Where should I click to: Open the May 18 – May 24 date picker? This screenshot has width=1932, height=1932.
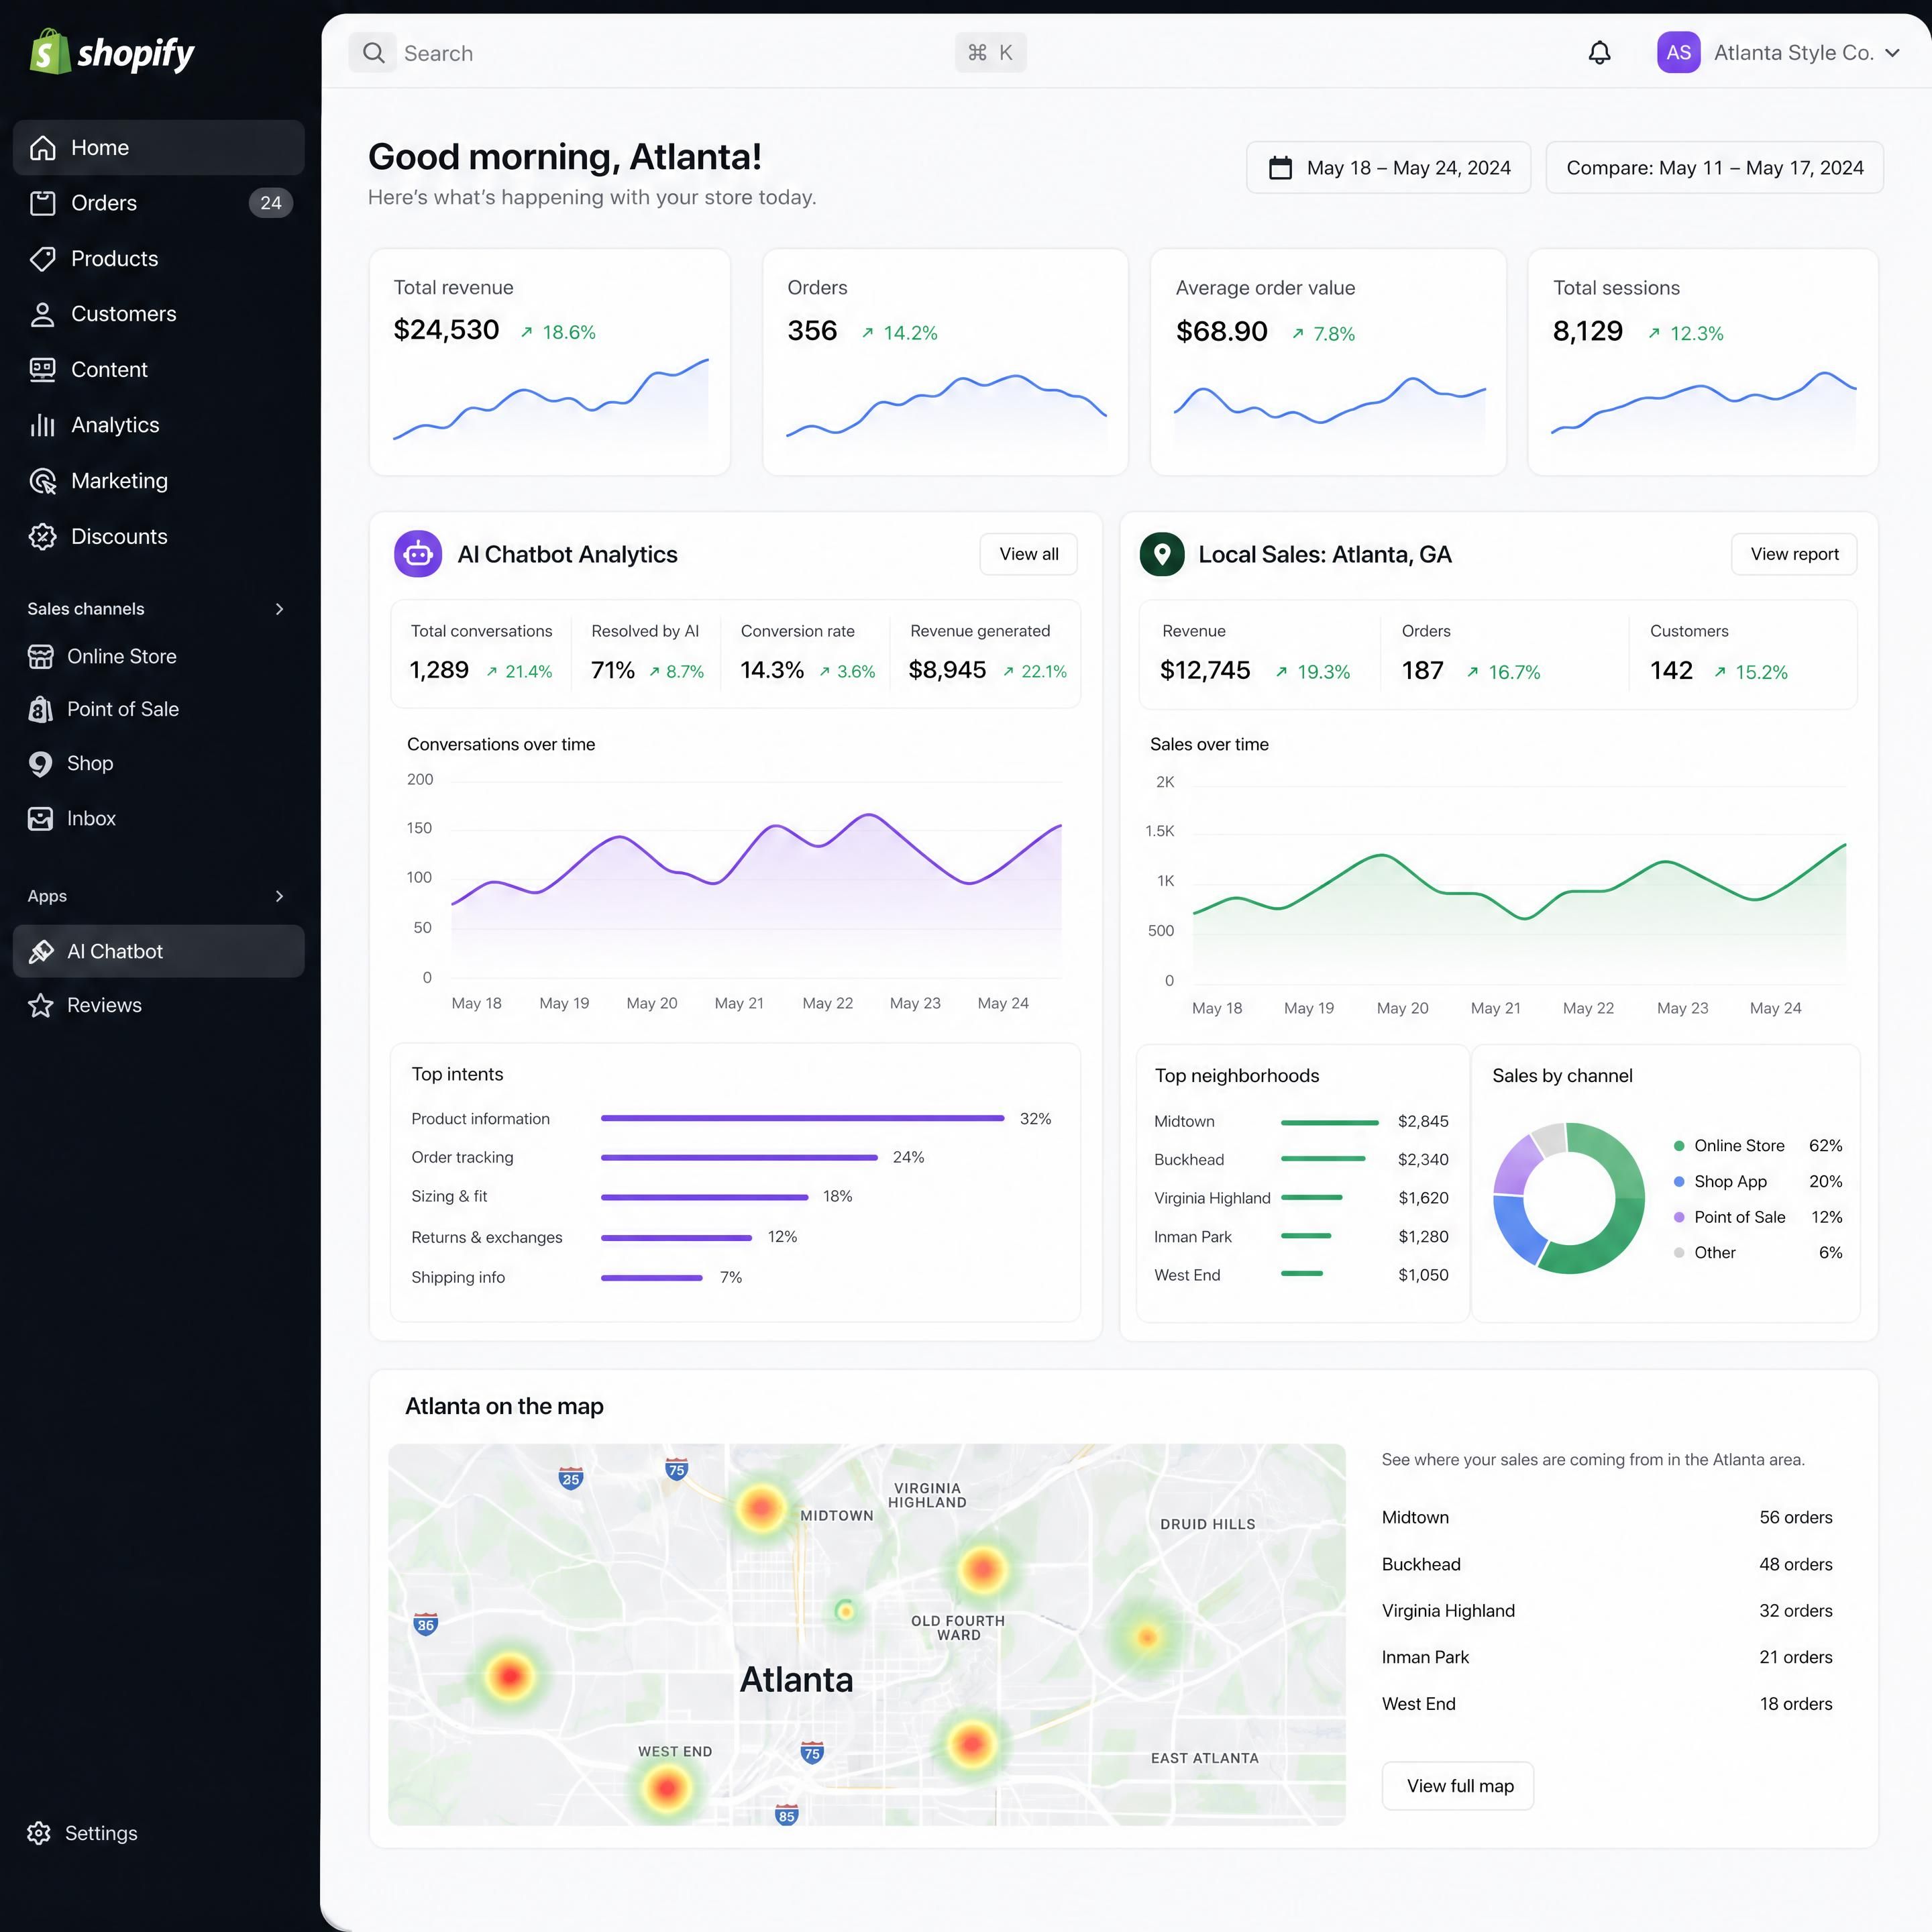point(1388,168)
